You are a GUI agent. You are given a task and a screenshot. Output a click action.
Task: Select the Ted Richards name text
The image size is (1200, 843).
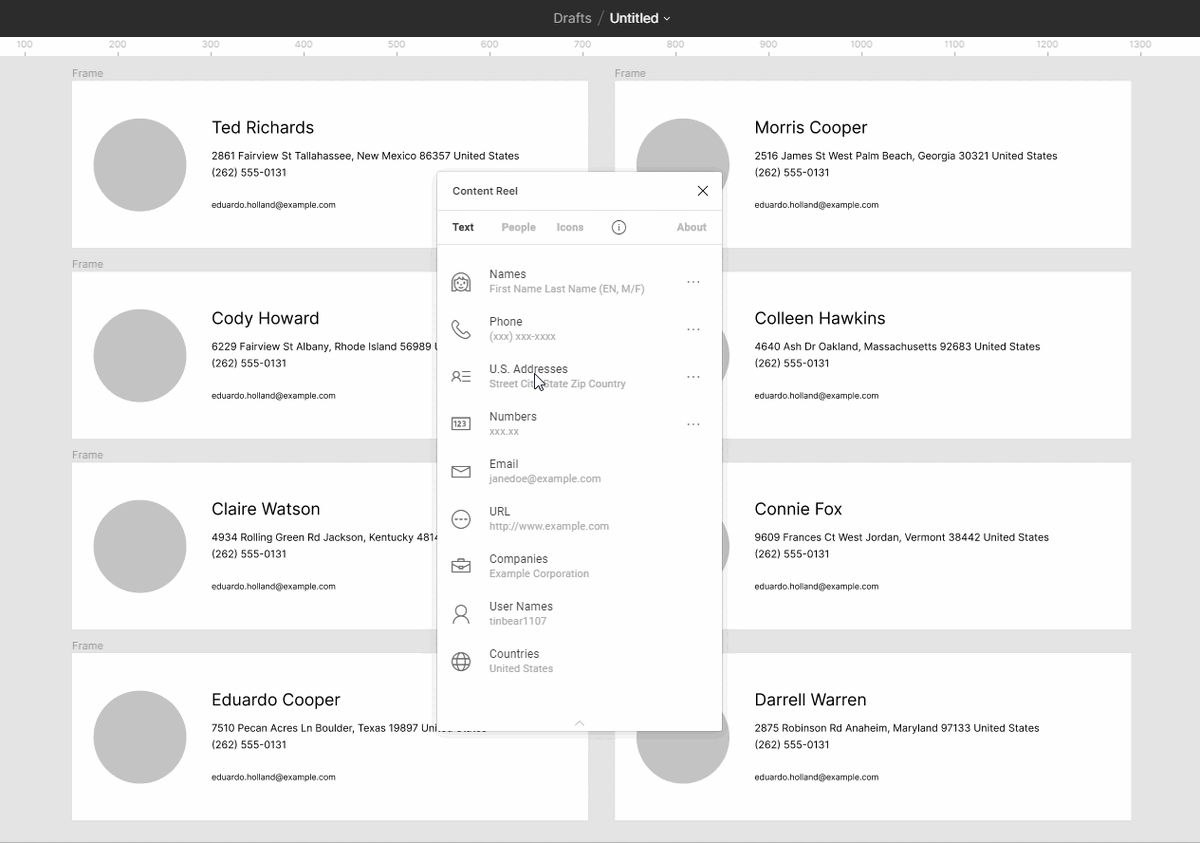click(263, 128)
